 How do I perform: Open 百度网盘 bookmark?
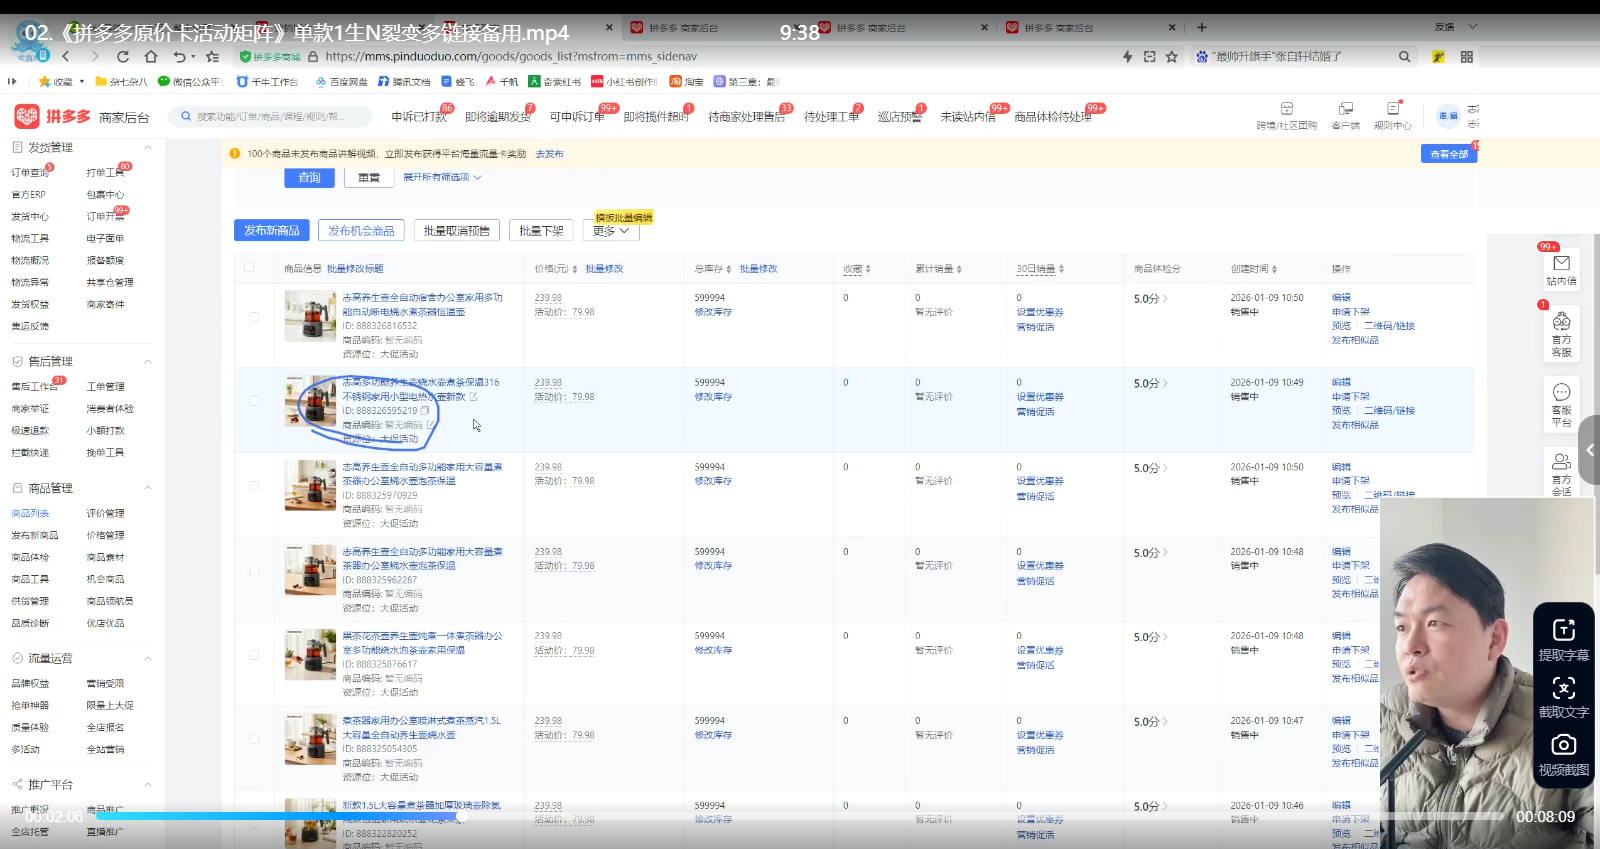click(x=341, y=82)
